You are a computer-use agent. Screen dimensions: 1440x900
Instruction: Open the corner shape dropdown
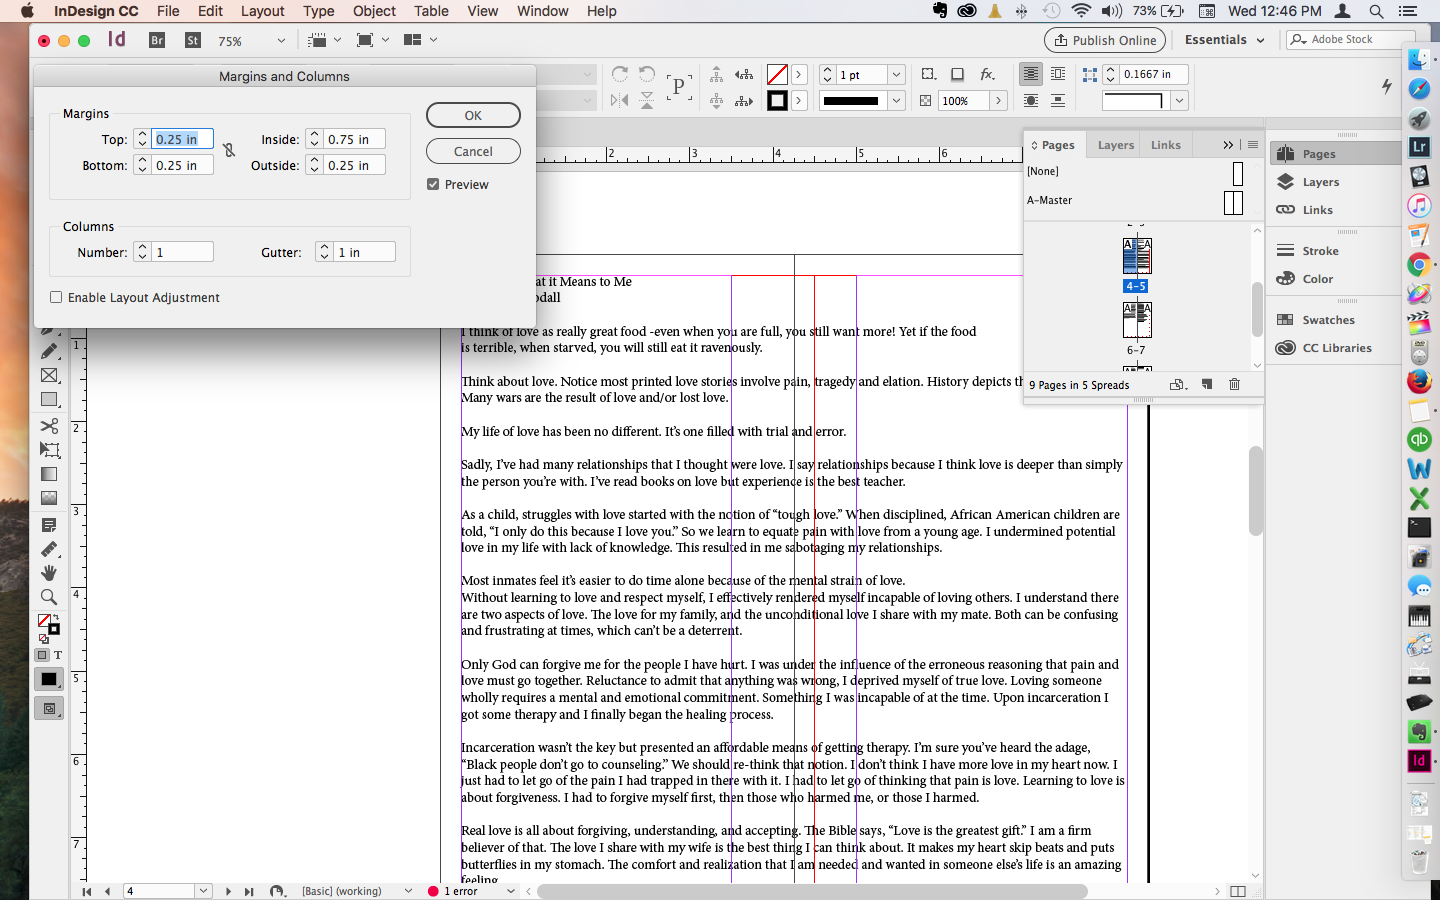point(1180,101)
